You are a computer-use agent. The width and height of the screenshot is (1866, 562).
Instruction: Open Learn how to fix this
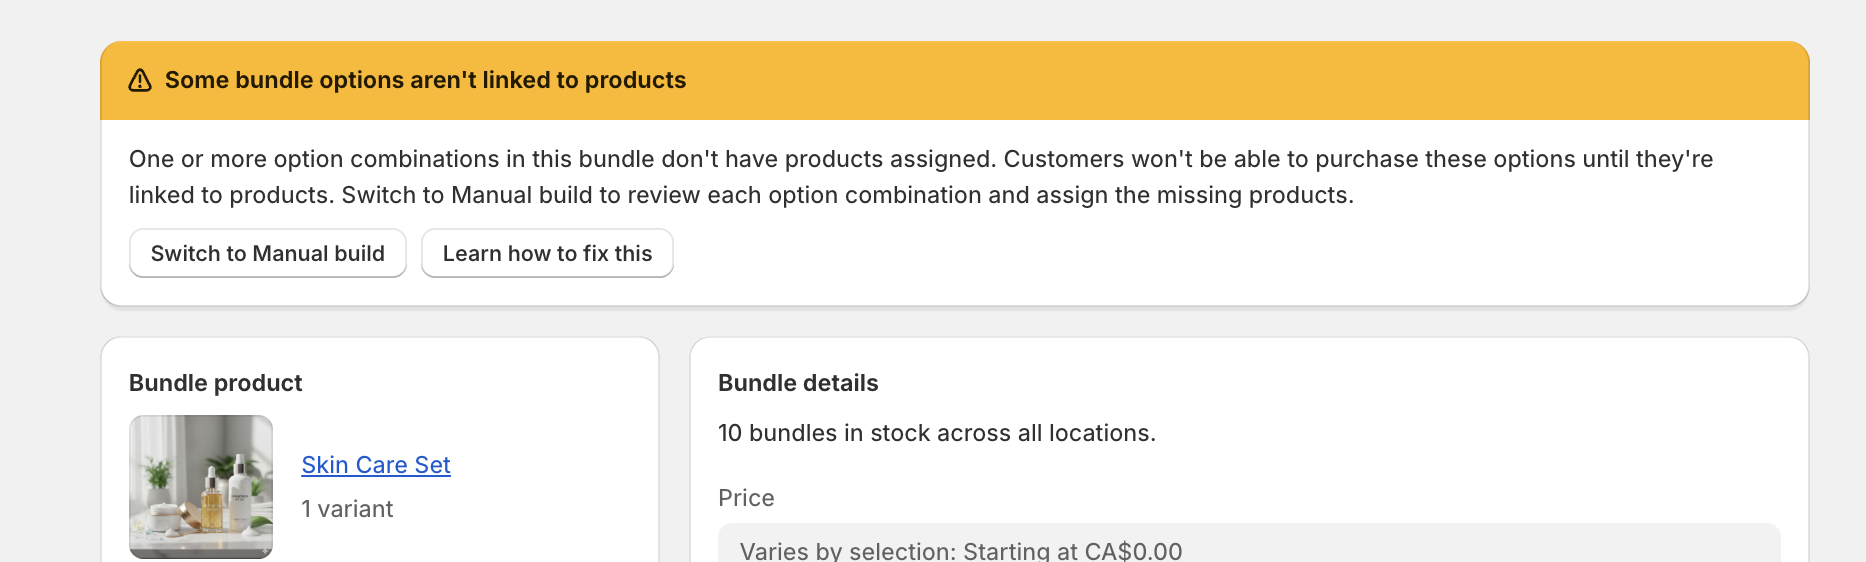coord(547,254)
